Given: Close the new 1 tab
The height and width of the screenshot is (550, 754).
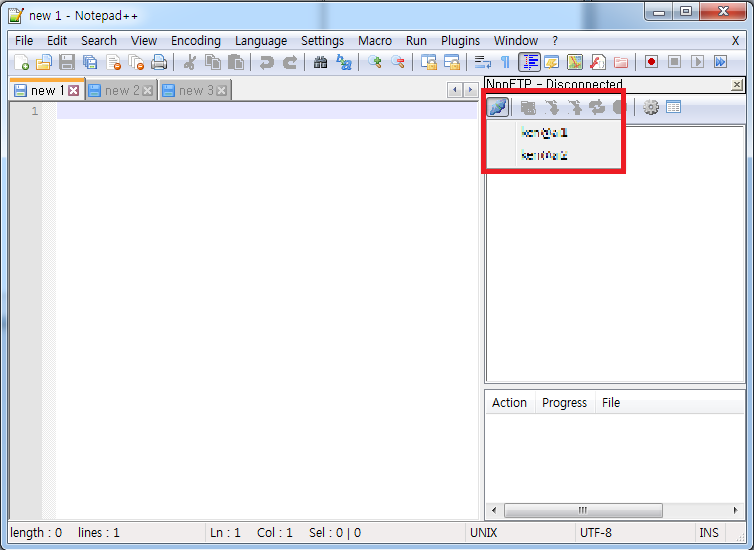Looking at the screenshot, I should pos(73,90).
